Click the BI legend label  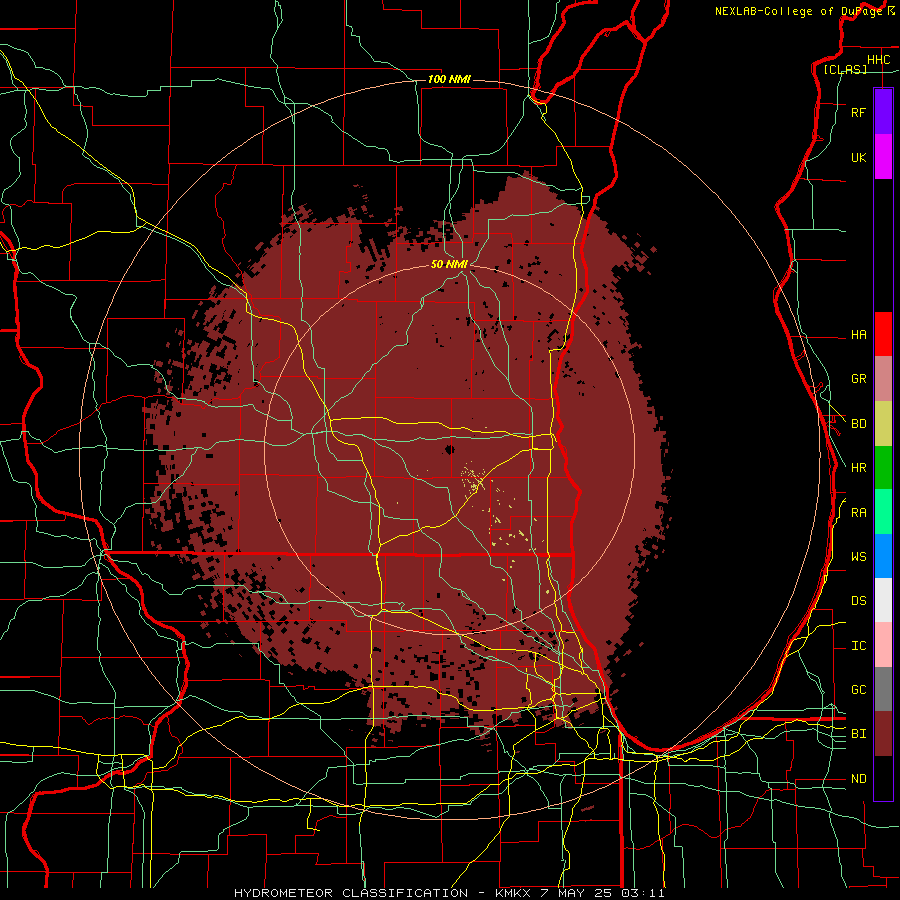click(858, 734)
